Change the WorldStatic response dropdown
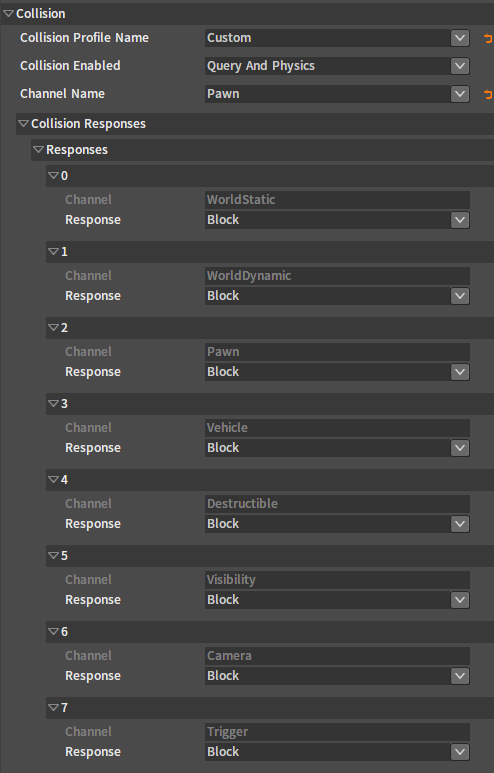The width and height of the screenshot is (494, 773). (337, 220)
